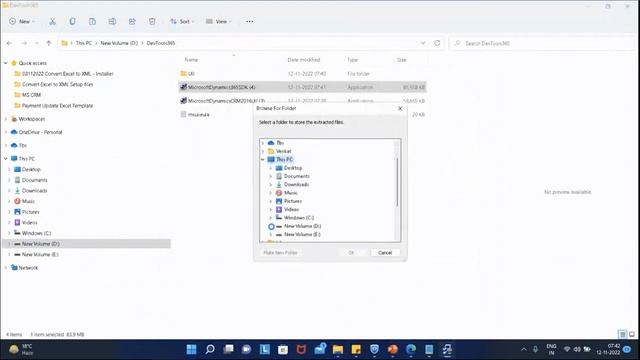Select Music in dialog tree
Screen dimensions: 640x360
(x=291, y=193)
